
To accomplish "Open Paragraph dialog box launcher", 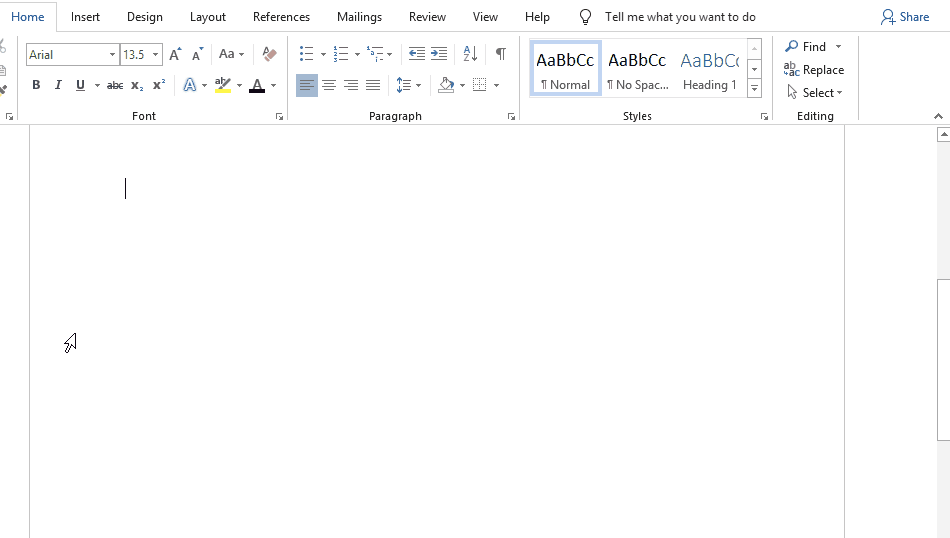I will pos(511,116).
